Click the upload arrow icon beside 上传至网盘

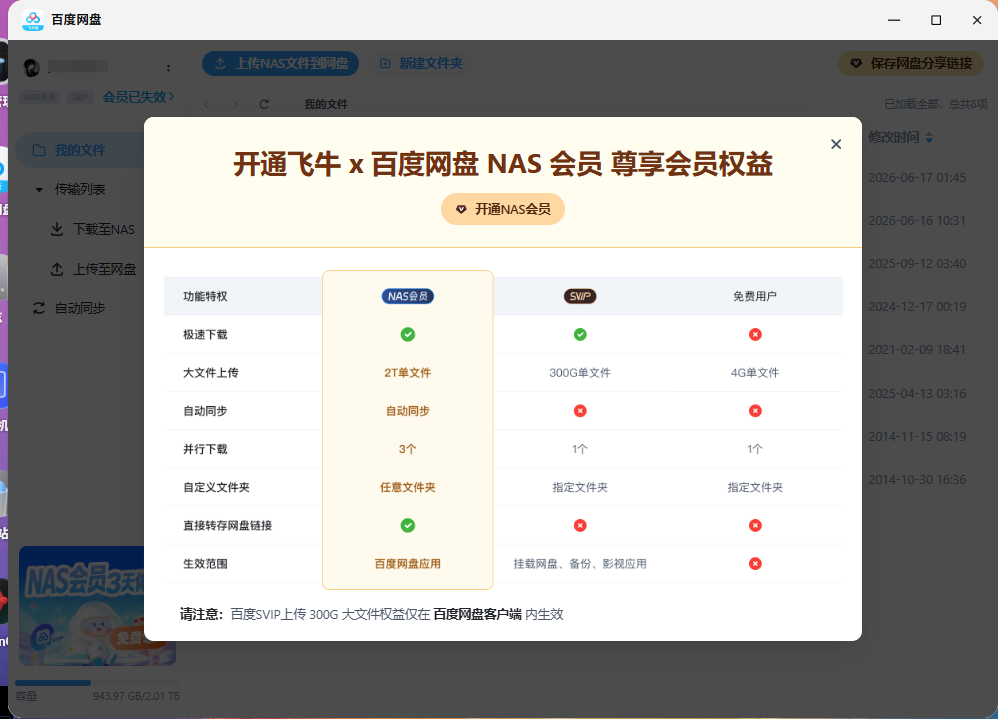(57, 269)
